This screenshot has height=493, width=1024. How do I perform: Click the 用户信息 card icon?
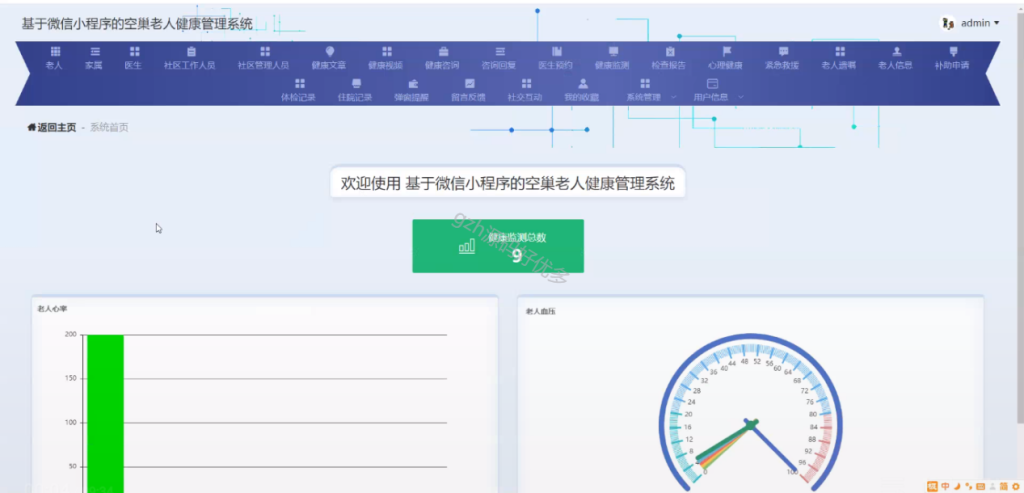tap(712, 84)
